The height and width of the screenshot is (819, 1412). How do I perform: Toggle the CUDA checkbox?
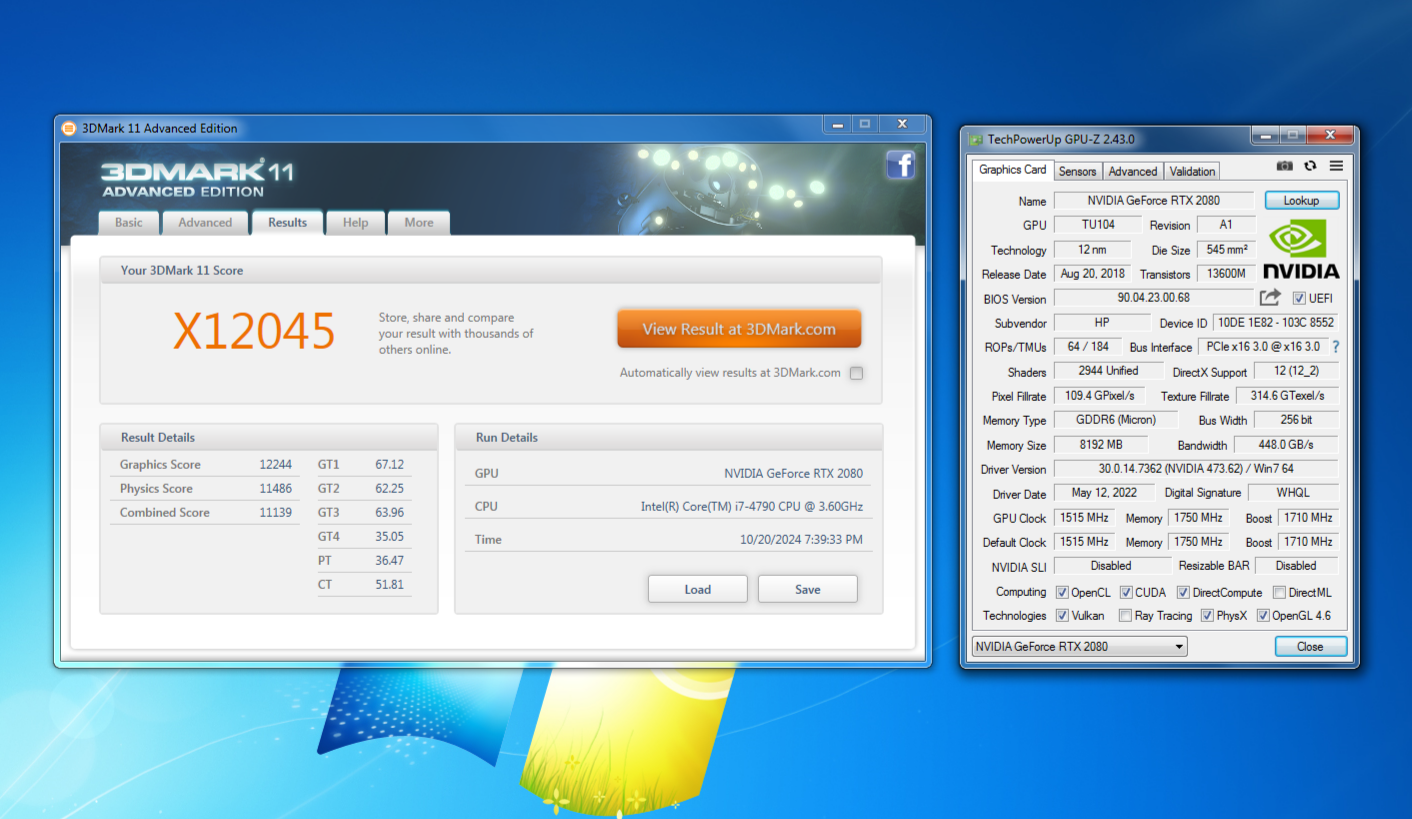coord(1126,592)
